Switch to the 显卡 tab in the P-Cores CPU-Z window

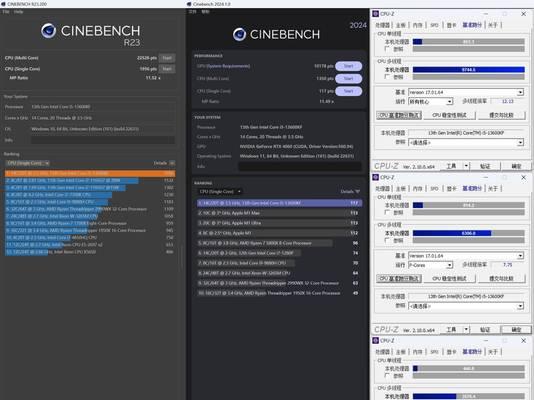coord(451,189)
